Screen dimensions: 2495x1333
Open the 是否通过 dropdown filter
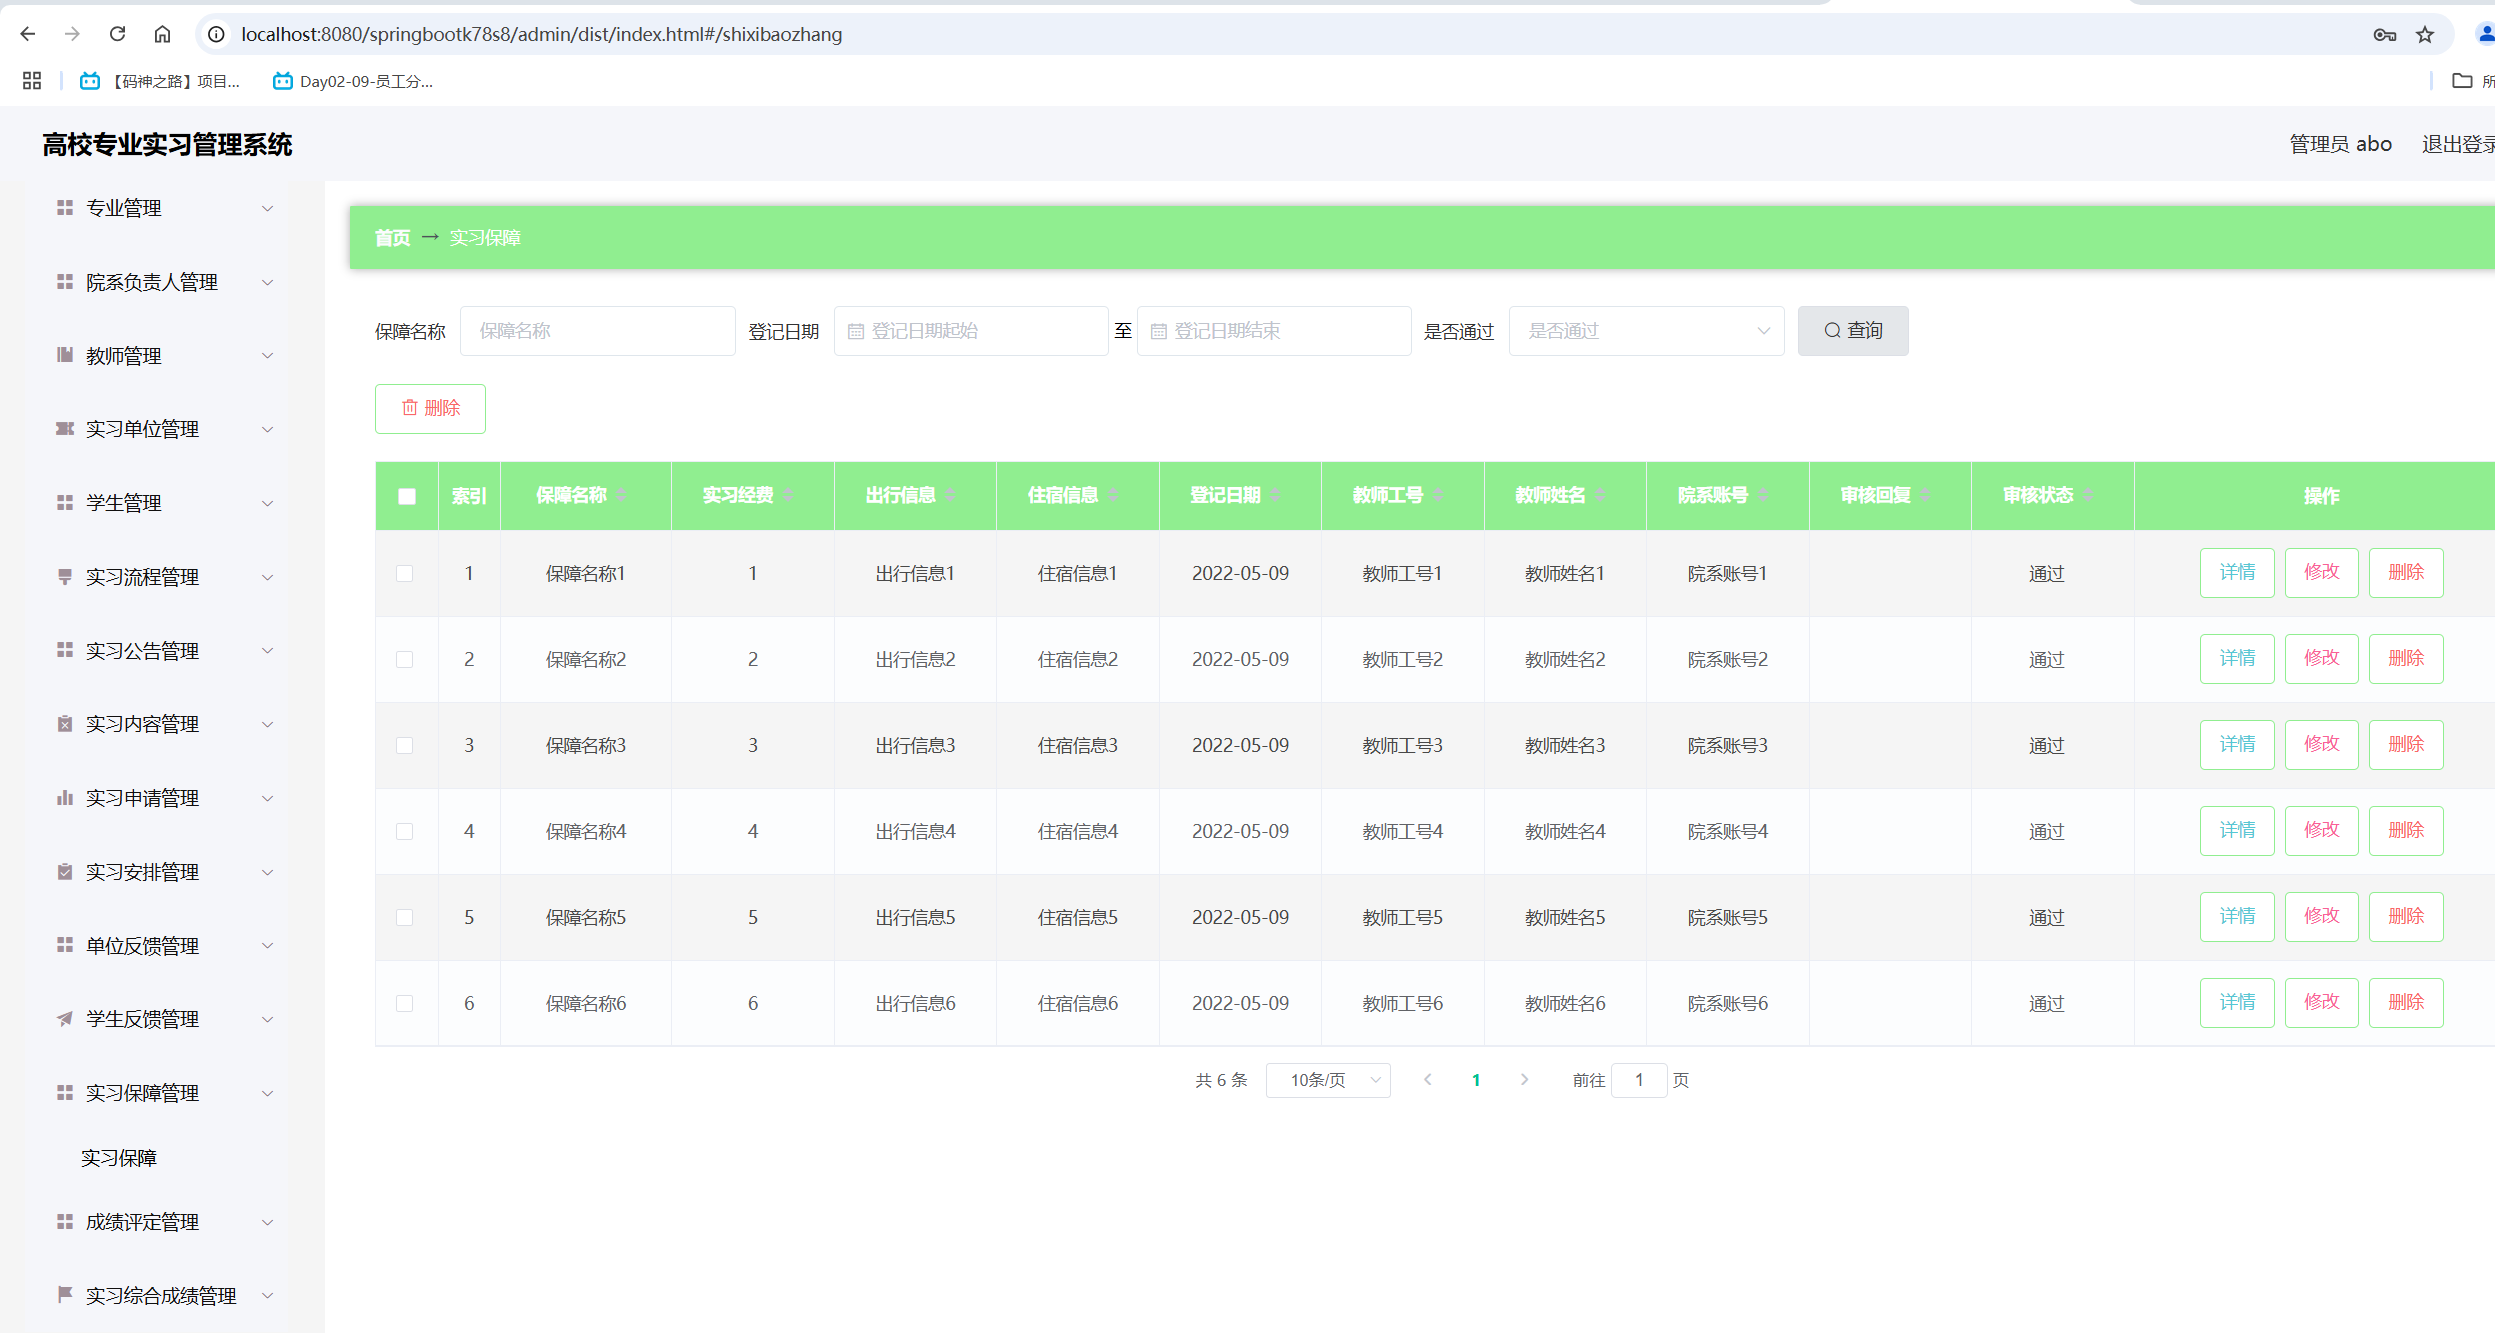(x=1646, y=331)
